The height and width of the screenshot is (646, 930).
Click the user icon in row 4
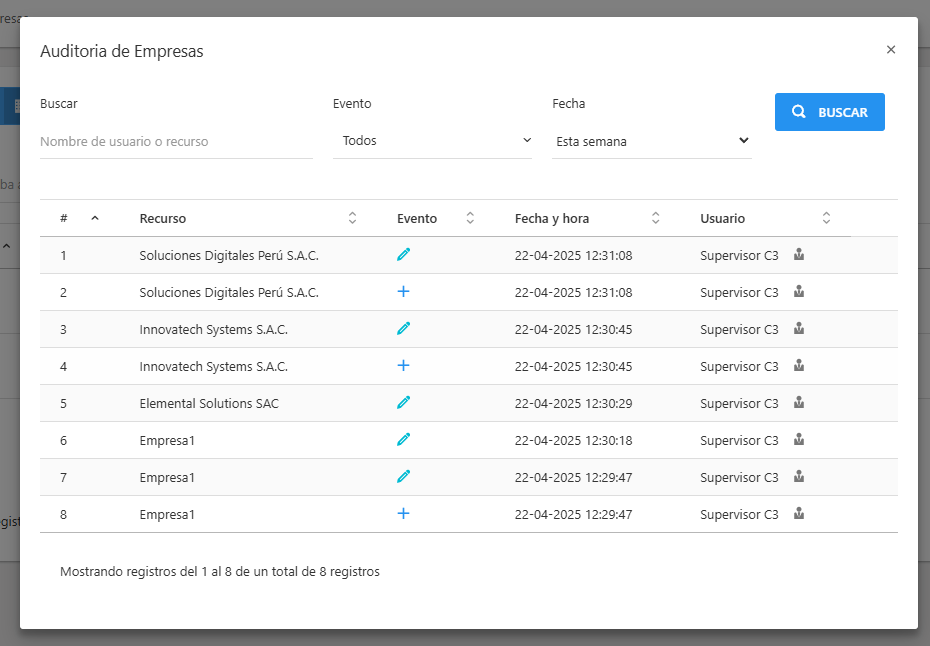(799, 365)
